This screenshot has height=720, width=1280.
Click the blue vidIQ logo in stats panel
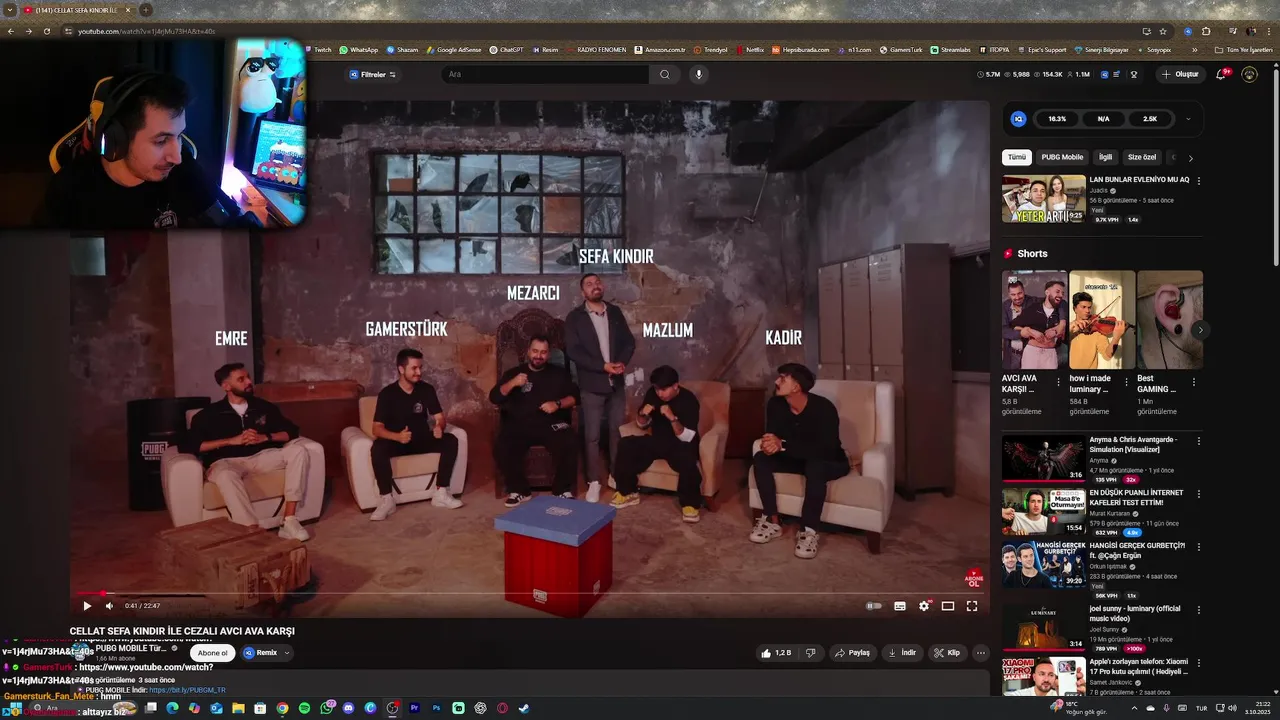pyautogui.click(x=1018, y=119)
